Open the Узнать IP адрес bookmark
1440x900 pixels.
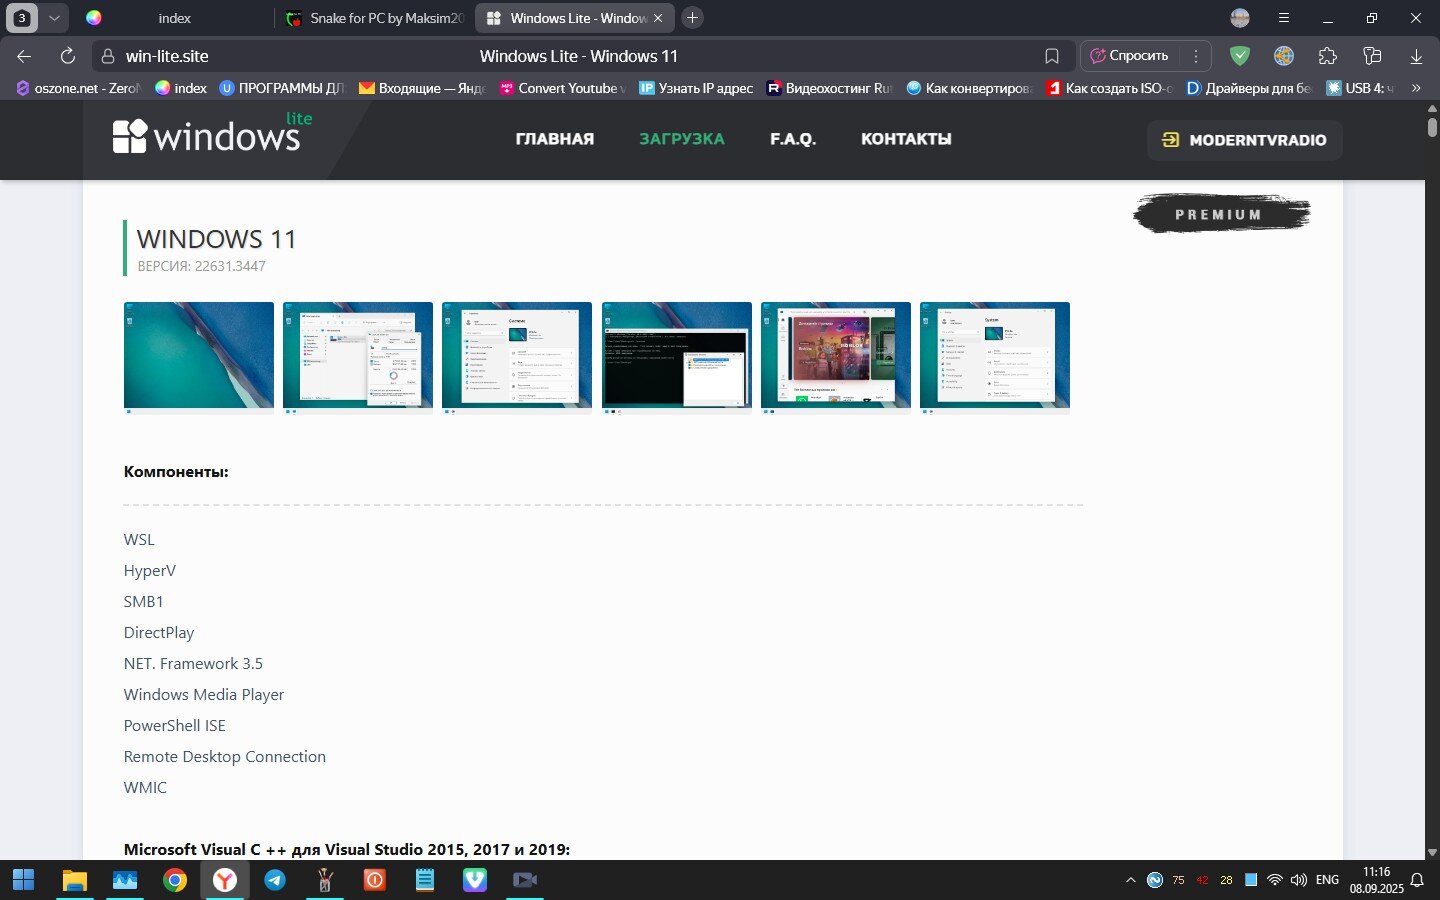(x=696, y=88)
